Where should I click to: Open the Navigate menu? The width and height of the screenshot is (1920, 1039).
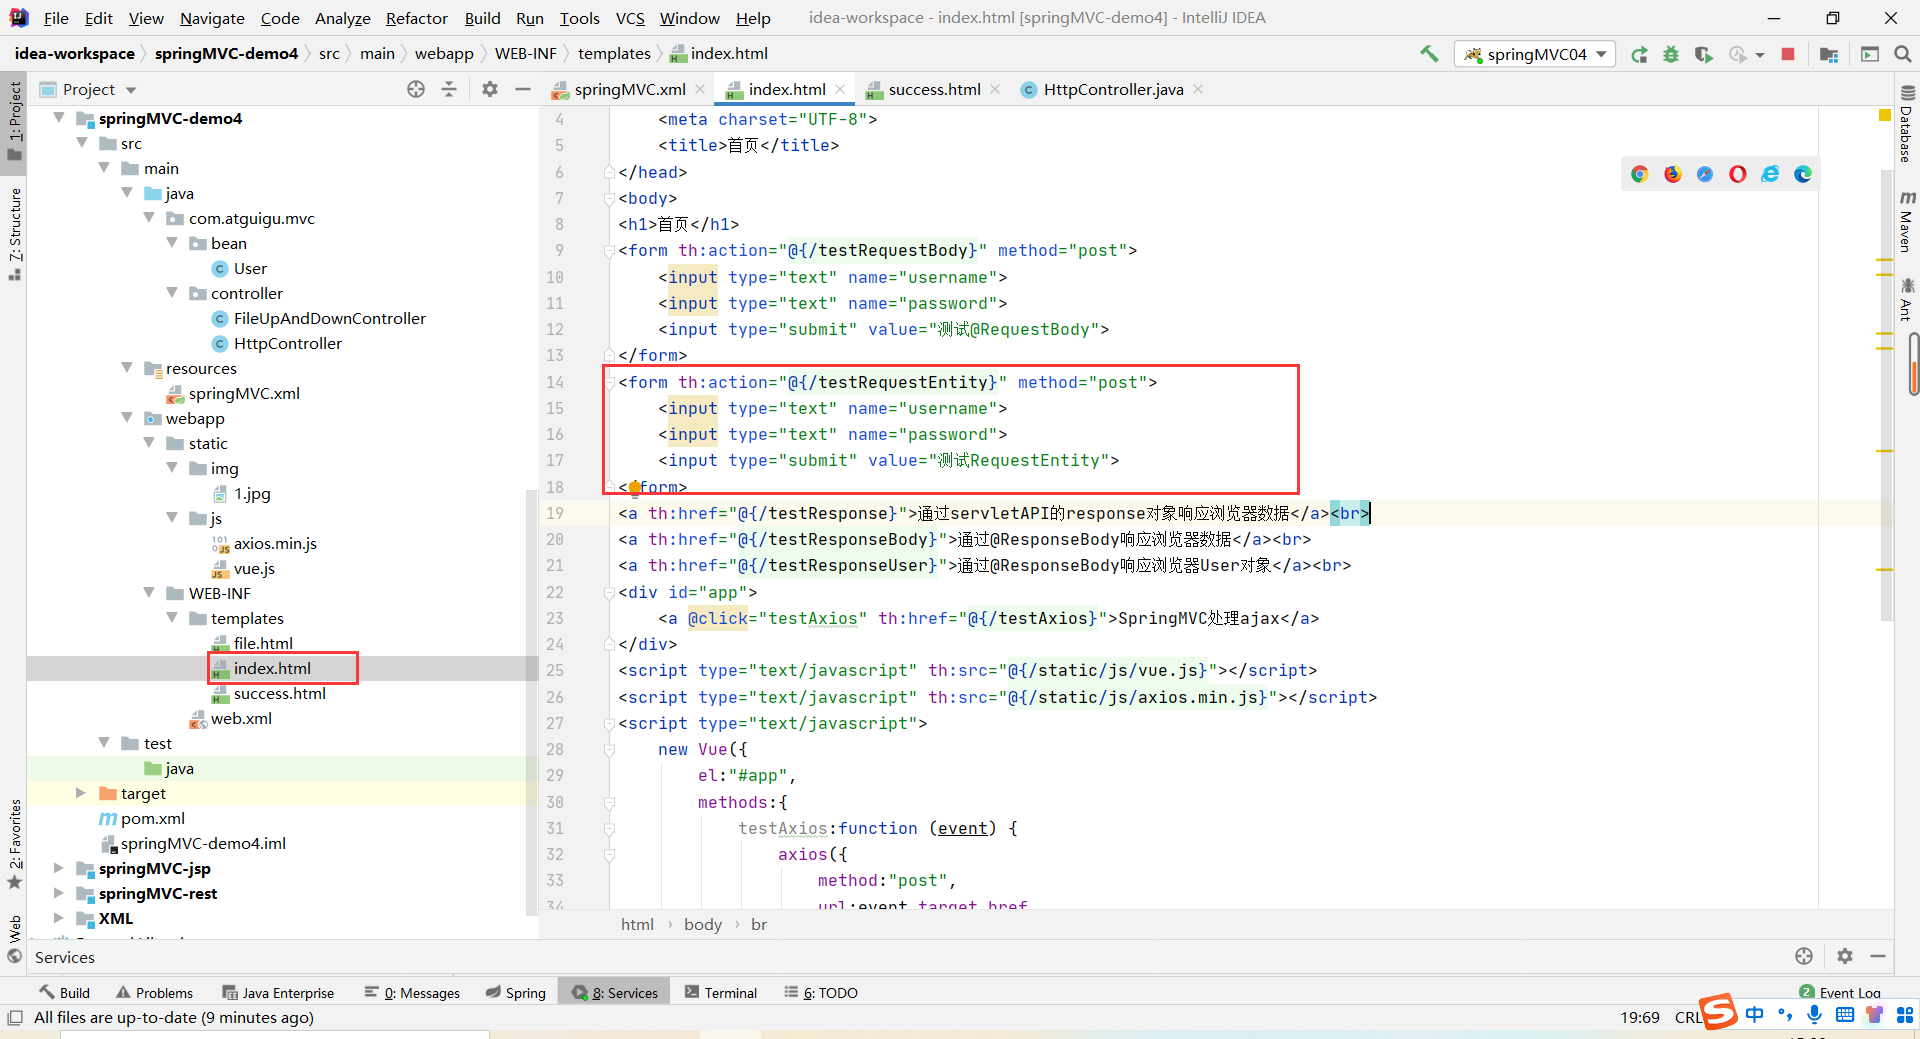click(x=212, y=18)
